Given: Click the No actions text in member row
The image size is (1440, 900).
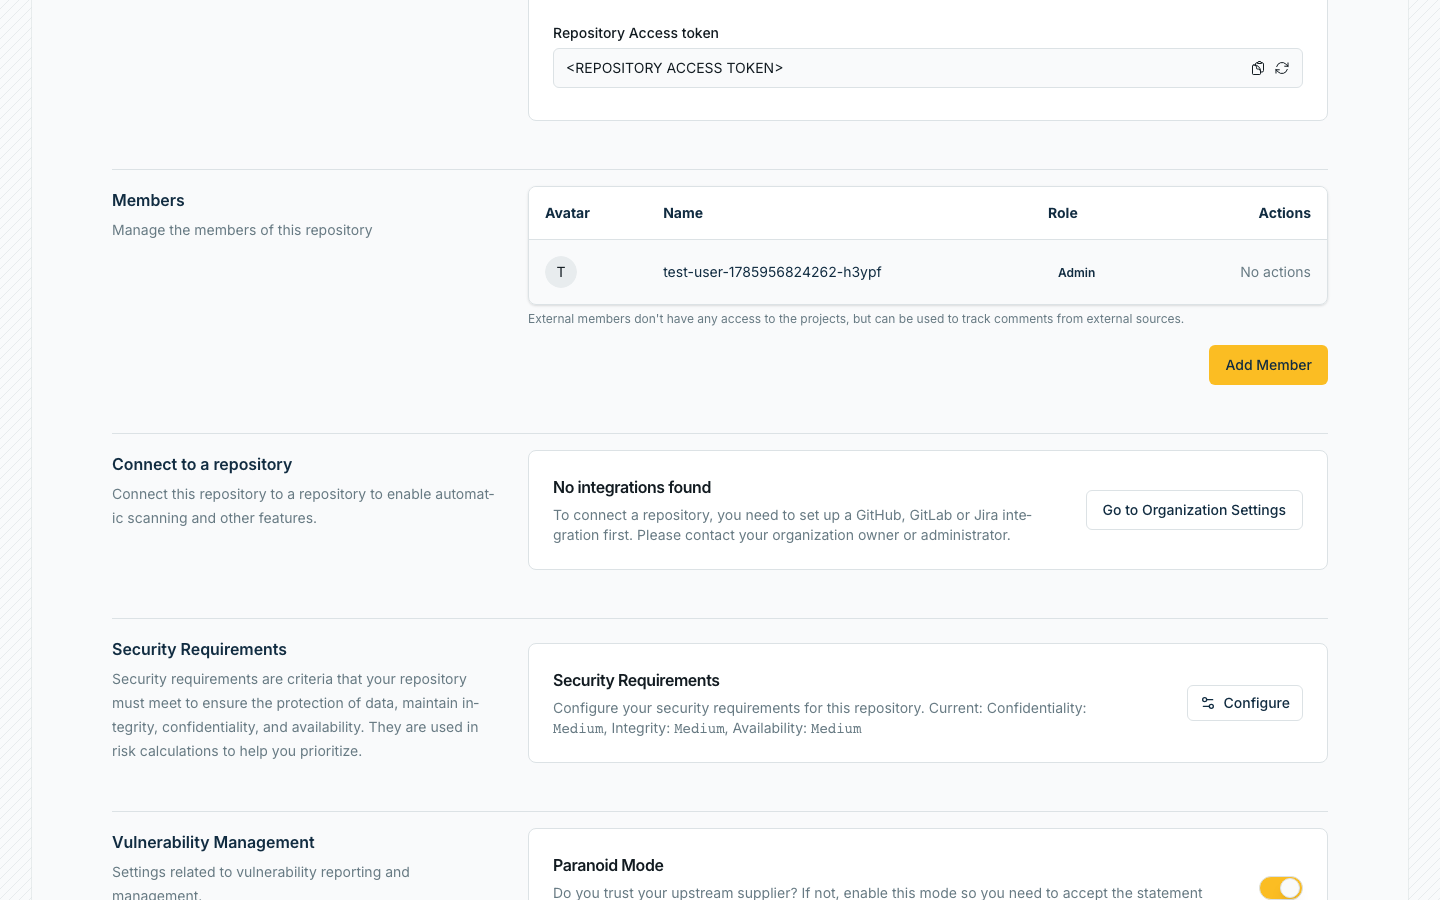Looking at the screenshot, I should point(1275,272).
